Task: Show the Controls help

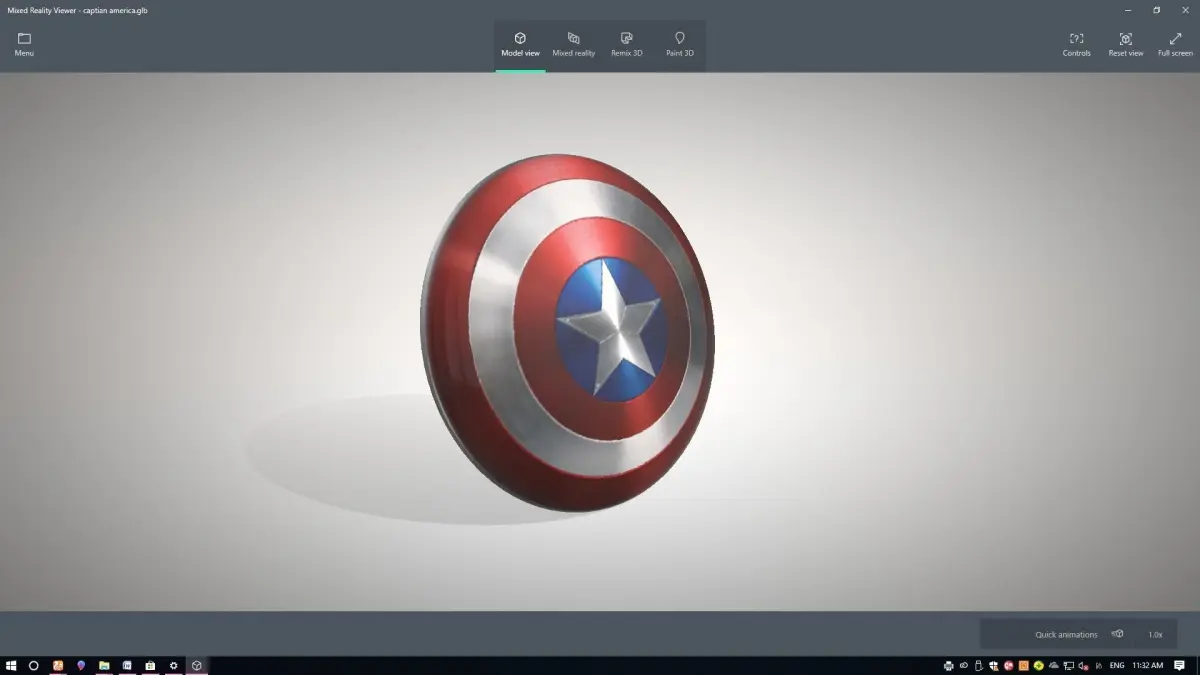Action: pos(1076,45)
